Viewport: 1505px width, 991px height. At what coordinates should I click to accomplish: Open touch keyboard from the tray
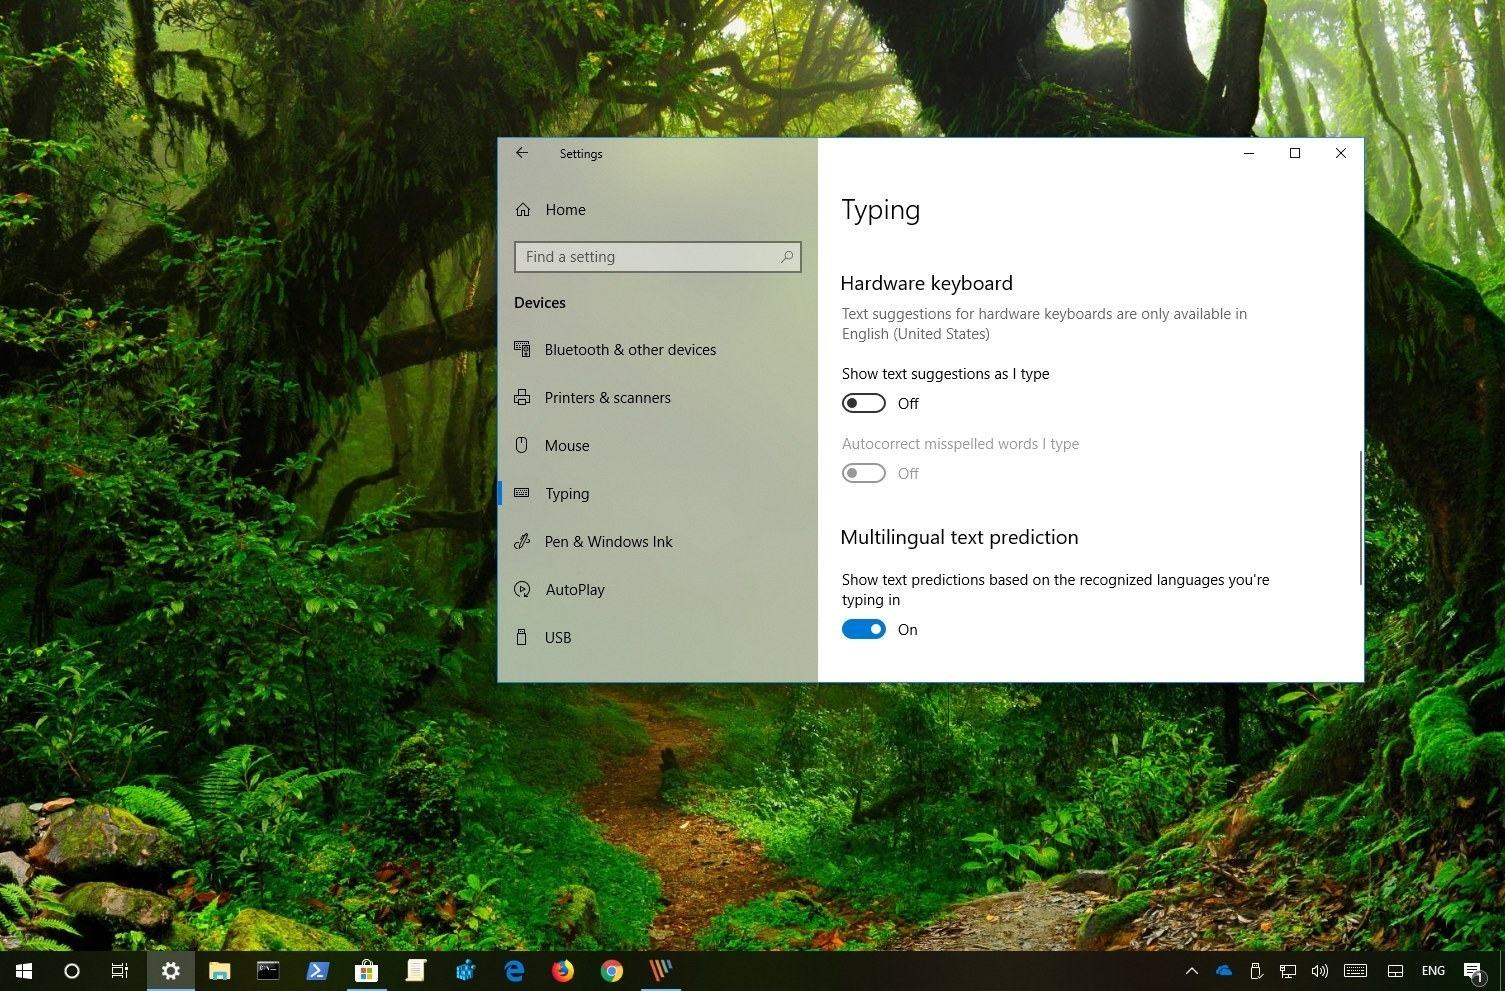pyautogui.click(x=1356, y=970)
